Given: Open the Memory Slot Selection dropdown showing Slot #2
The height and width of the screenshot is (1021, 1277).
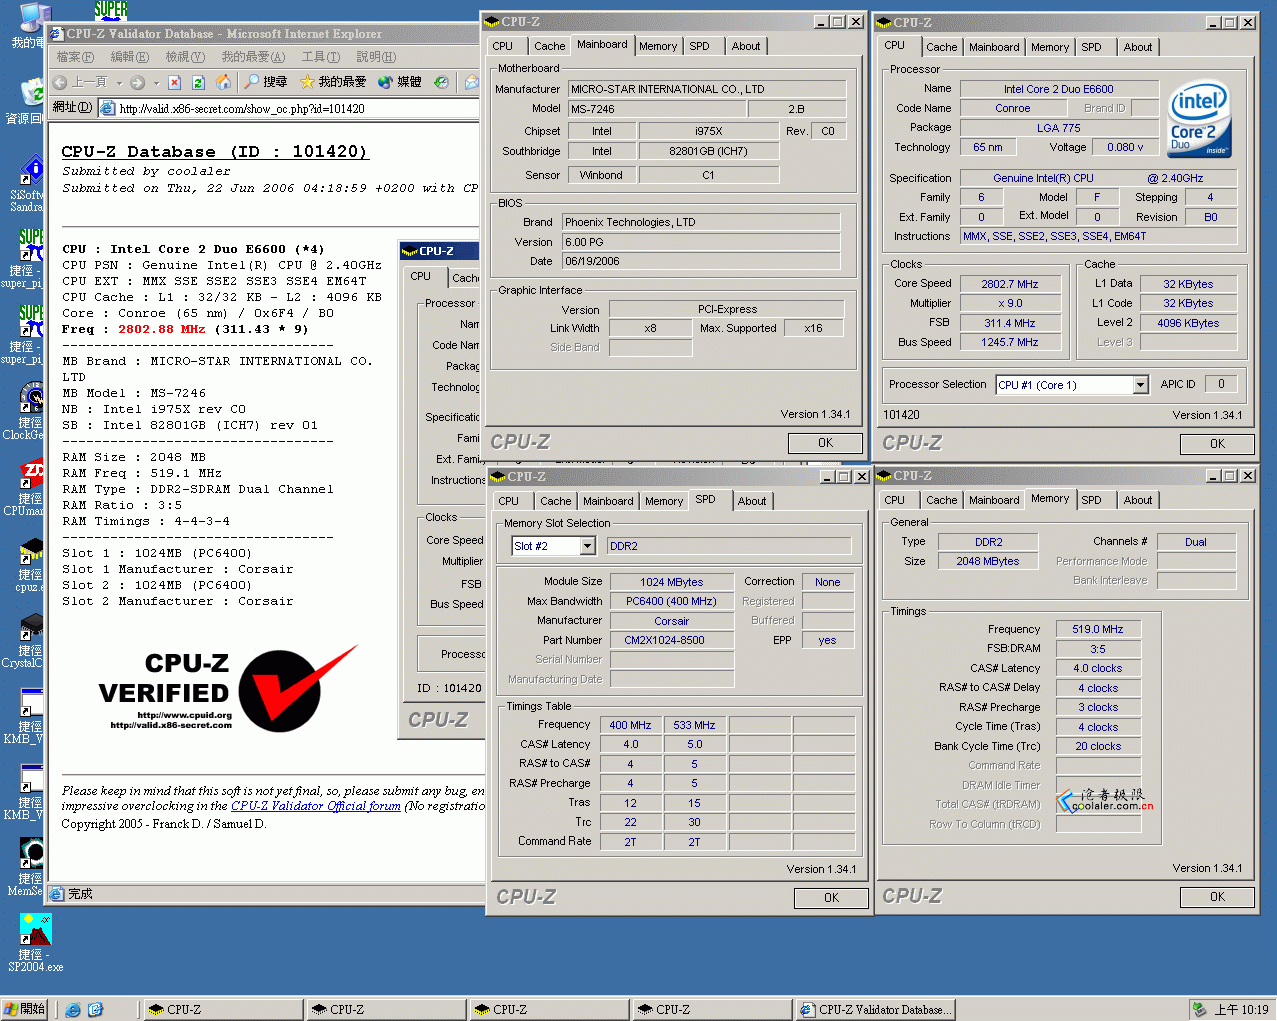Looking at the screenshot, I should [x=588, y=546].
